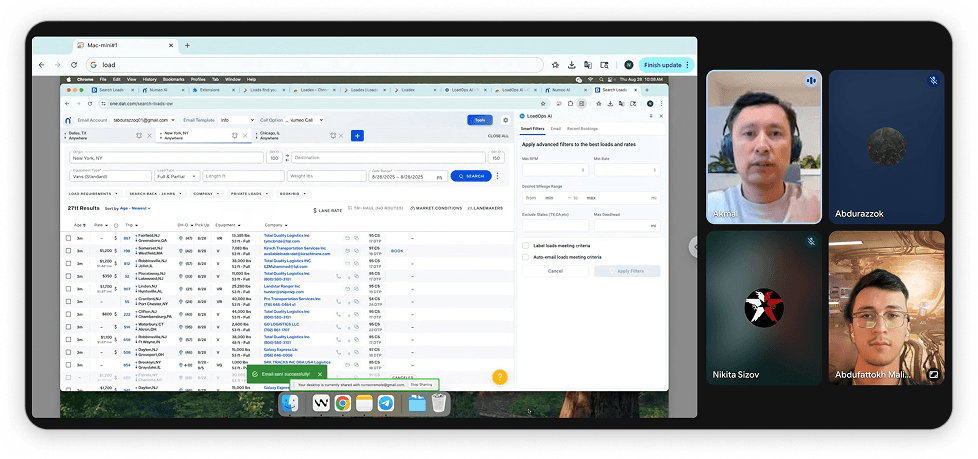Open the Call Option dropdown

pos(306,120)
